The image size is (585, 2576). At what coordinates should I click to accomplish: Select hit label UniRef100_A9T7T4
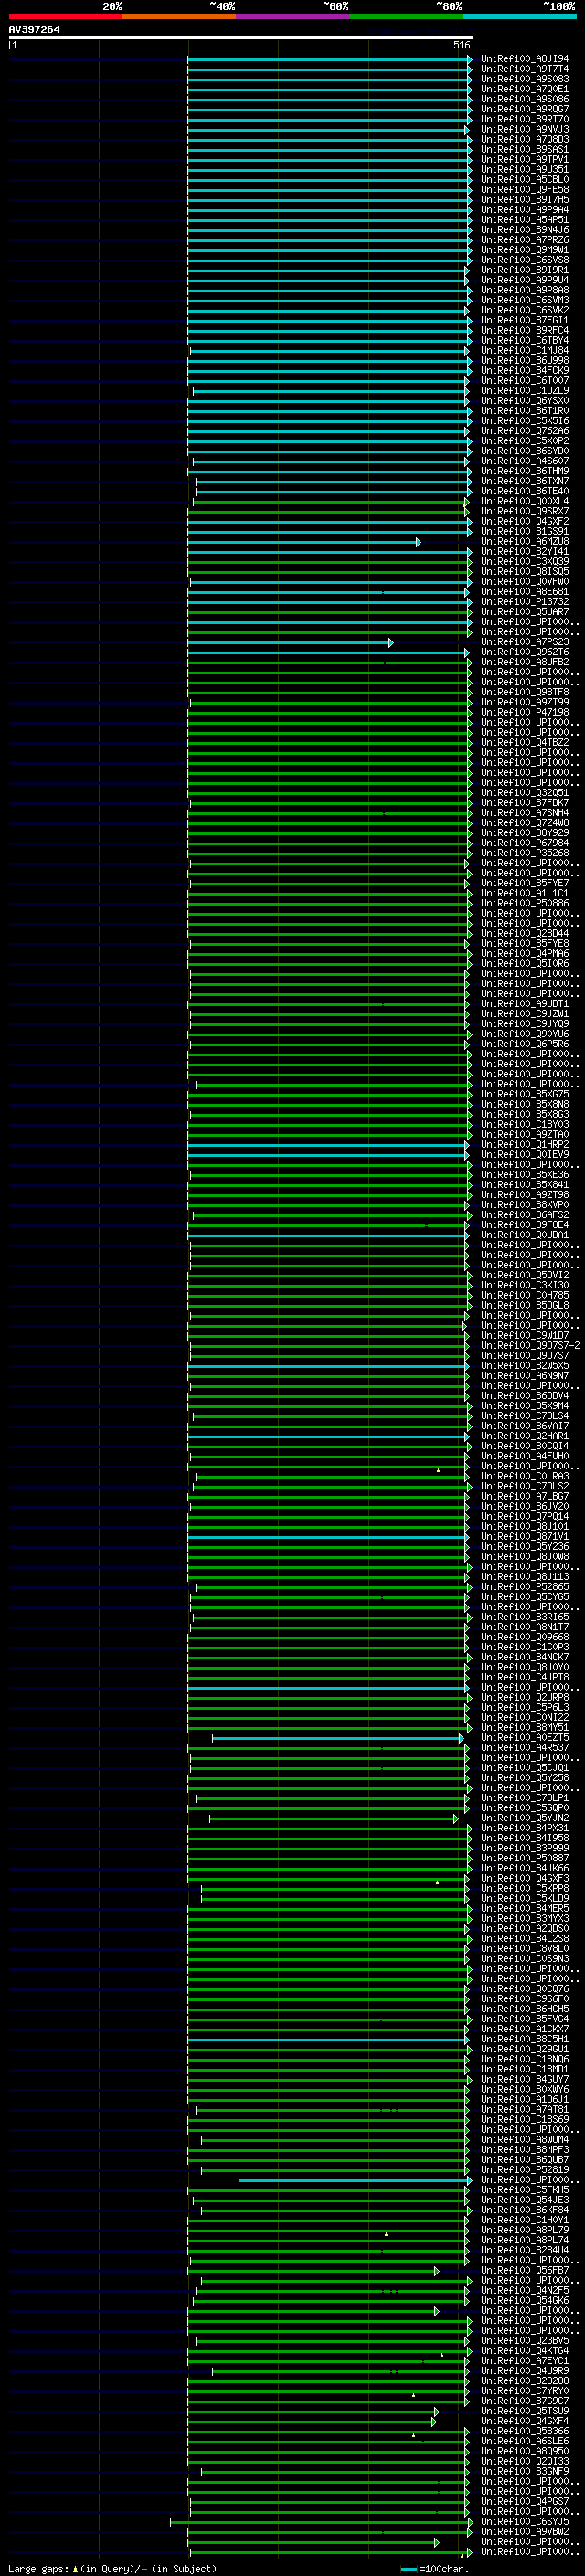coord(525,69)
